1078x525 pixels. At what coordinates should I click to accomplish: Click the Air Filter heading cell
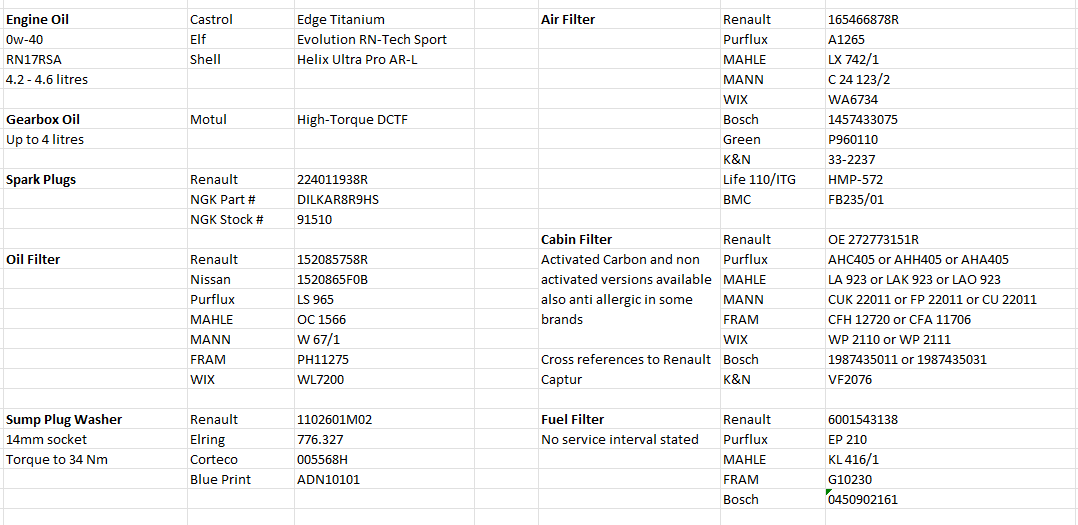[x=568, y=19]
